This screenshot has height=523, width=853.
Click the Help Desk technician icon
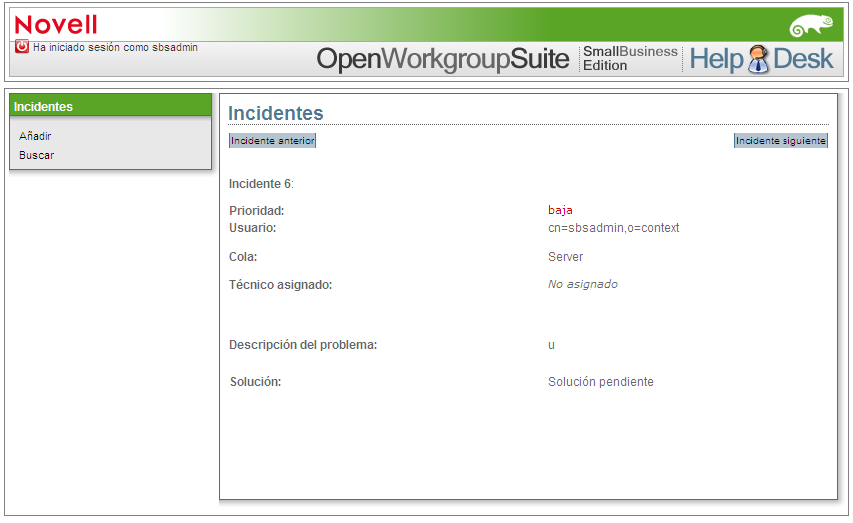[758, 59]
